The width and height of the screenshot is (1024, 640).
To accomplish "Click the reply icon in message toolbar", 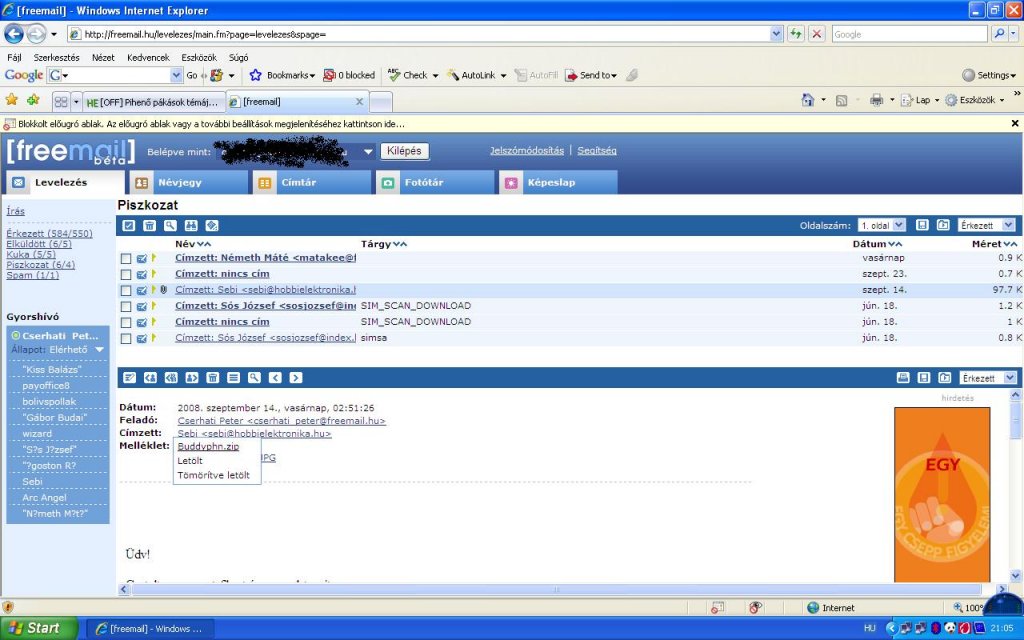I will pos(150,377).
